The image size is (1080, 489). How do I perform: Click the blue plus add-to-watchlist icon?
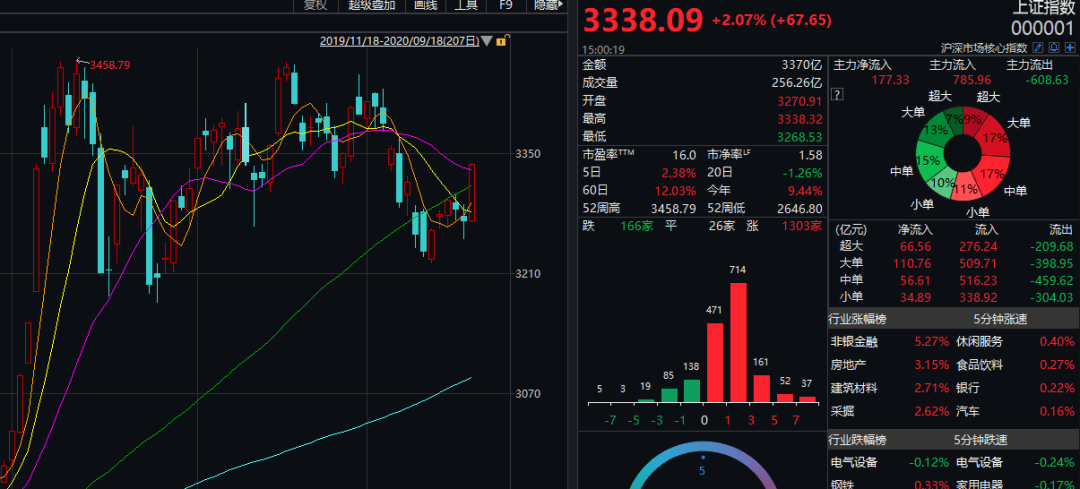coord(1069,48)
